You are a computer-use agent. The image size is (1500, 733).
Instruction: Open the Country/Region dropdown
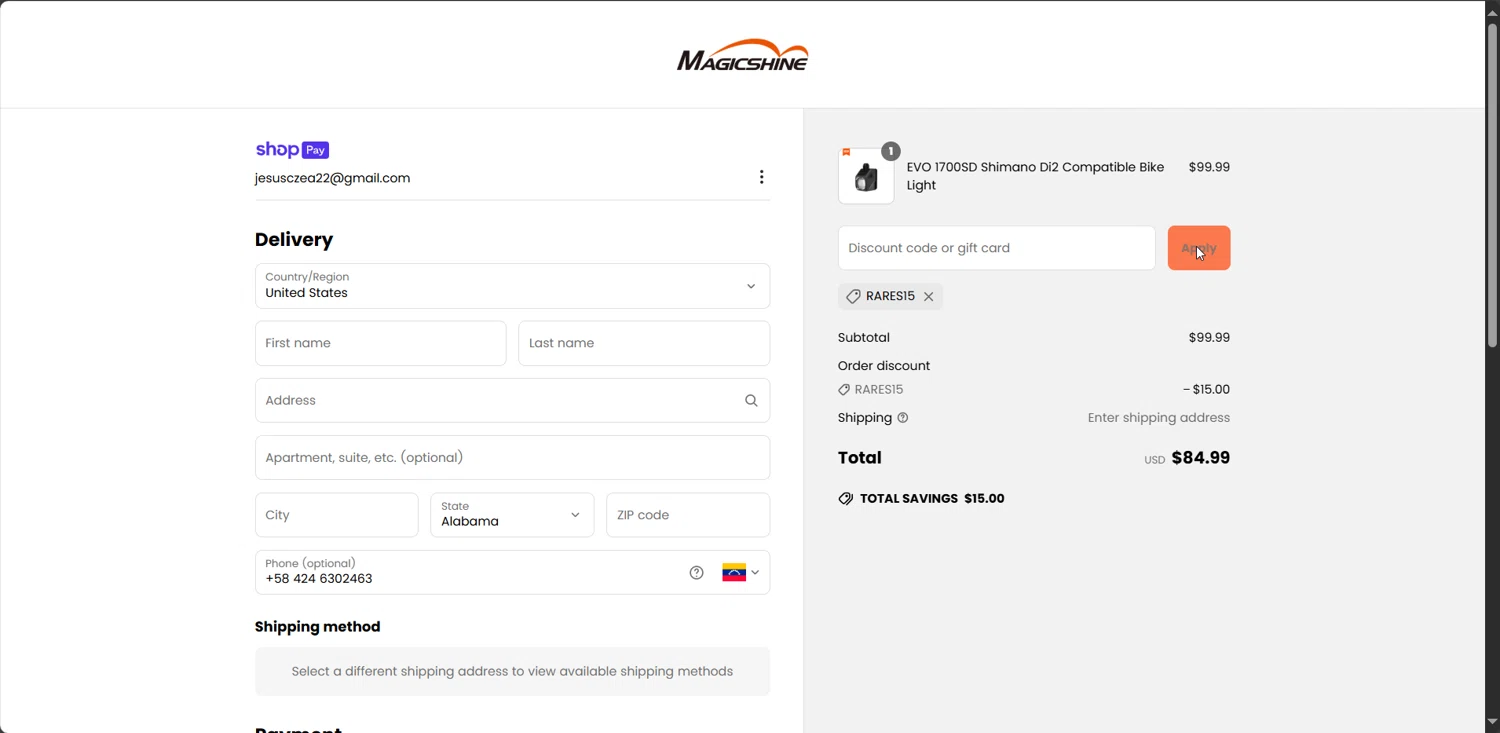coord(512,286)
